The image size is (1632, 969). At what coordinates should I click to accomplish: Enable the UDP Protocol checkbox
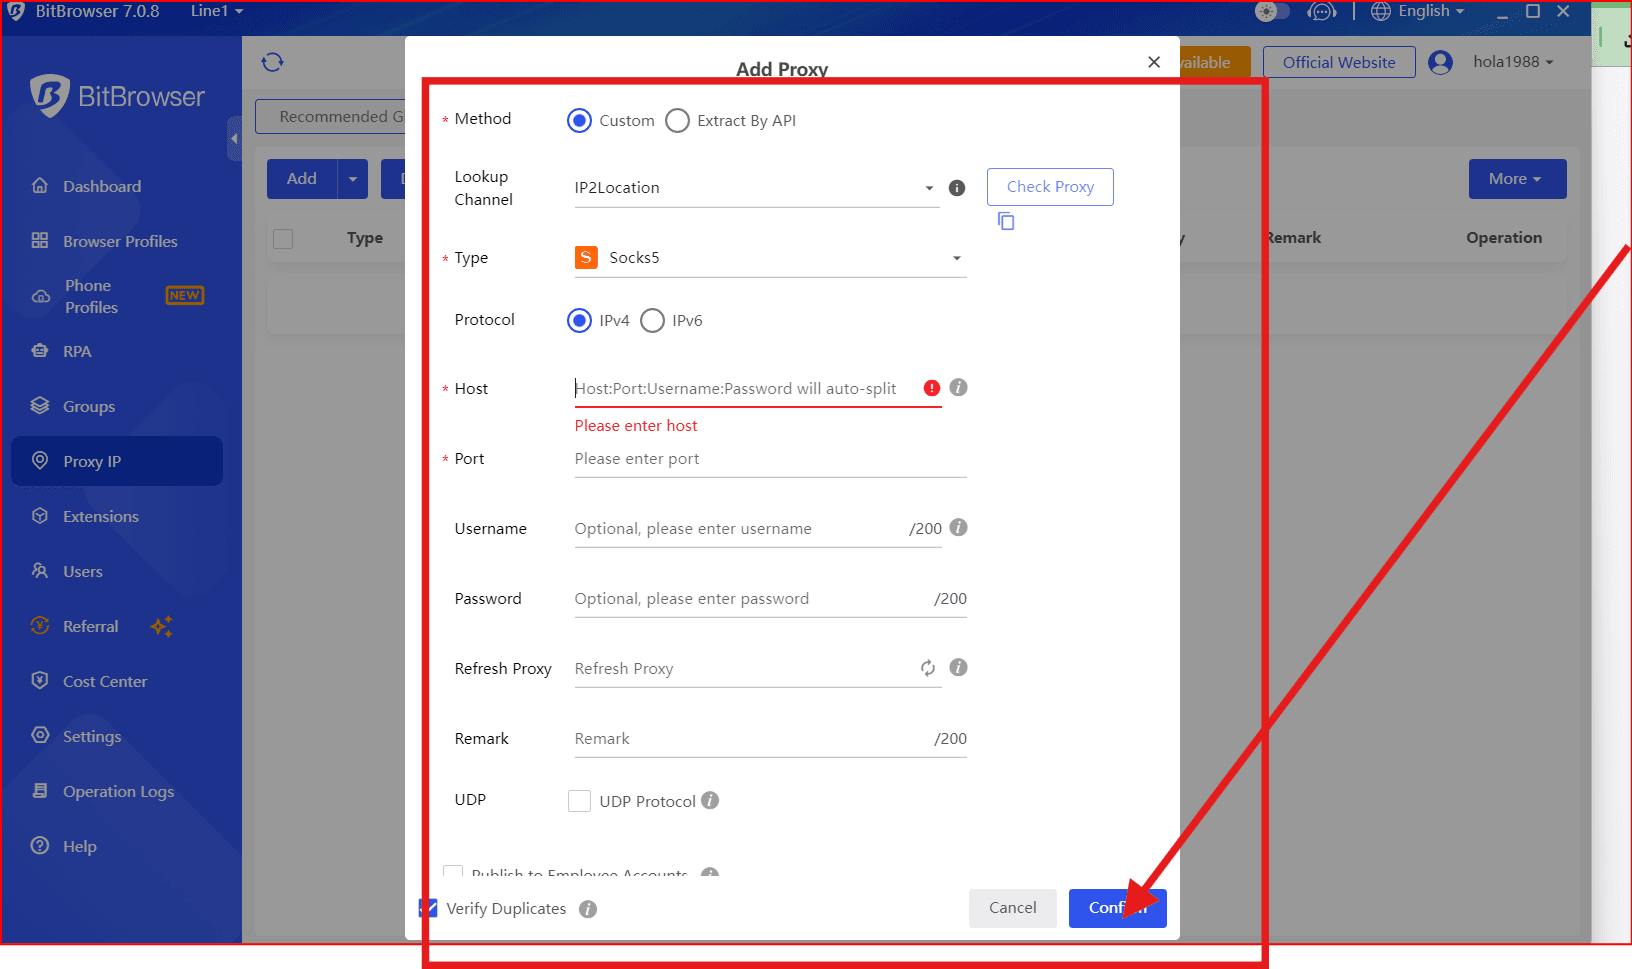579,801
